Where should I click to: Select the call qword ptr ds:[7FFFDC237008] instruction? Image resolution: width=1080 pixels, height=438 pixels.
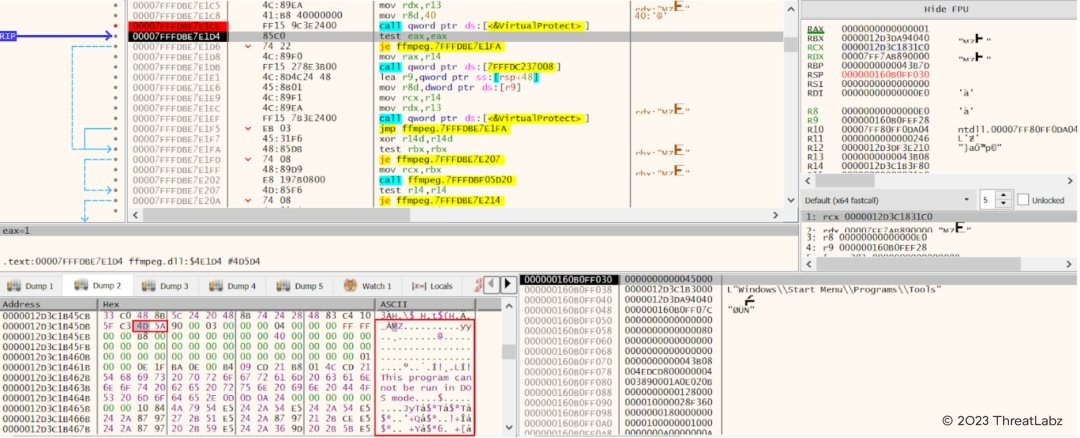pyautogui.click(x=470, y=67)
